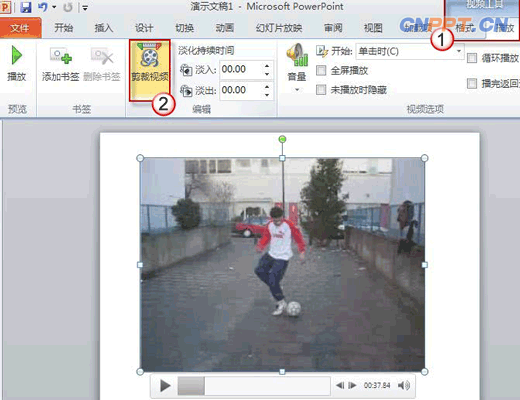
Task: Open the 开始 单击时(C) dropdown
Action: pyautogui.click(x=410, y=51)
